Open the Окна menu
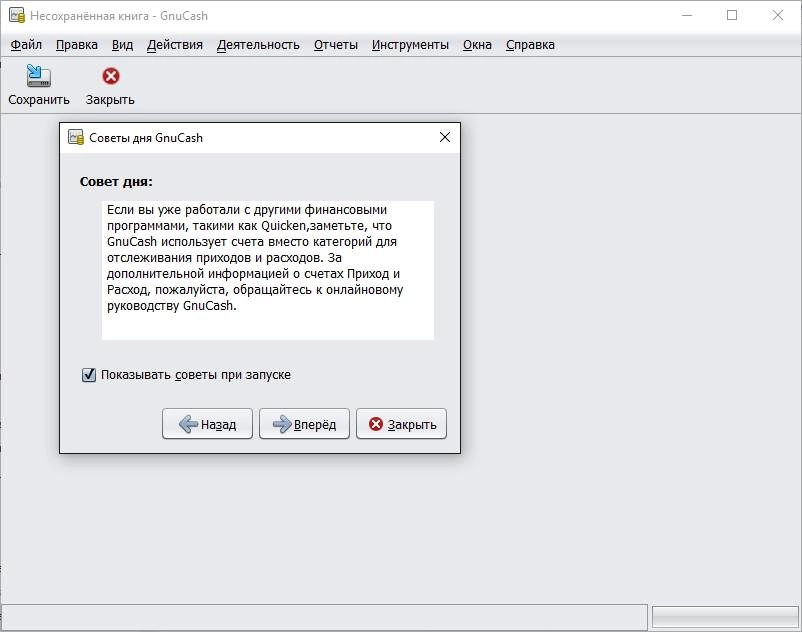The image size is (802, 632). click(x=477, y=45)
